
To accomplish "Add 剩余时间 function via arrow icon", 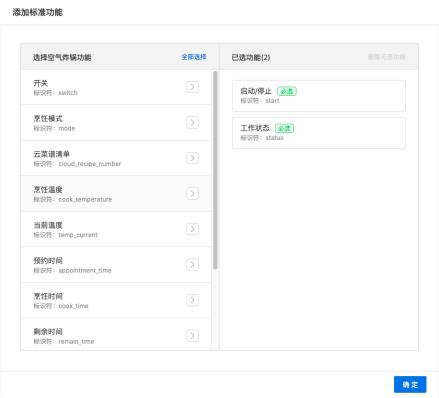I will 192,336.
